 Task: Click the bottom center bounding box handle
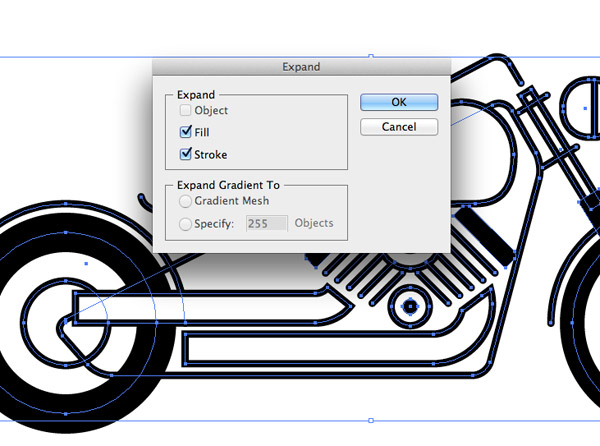coord(370,420)
